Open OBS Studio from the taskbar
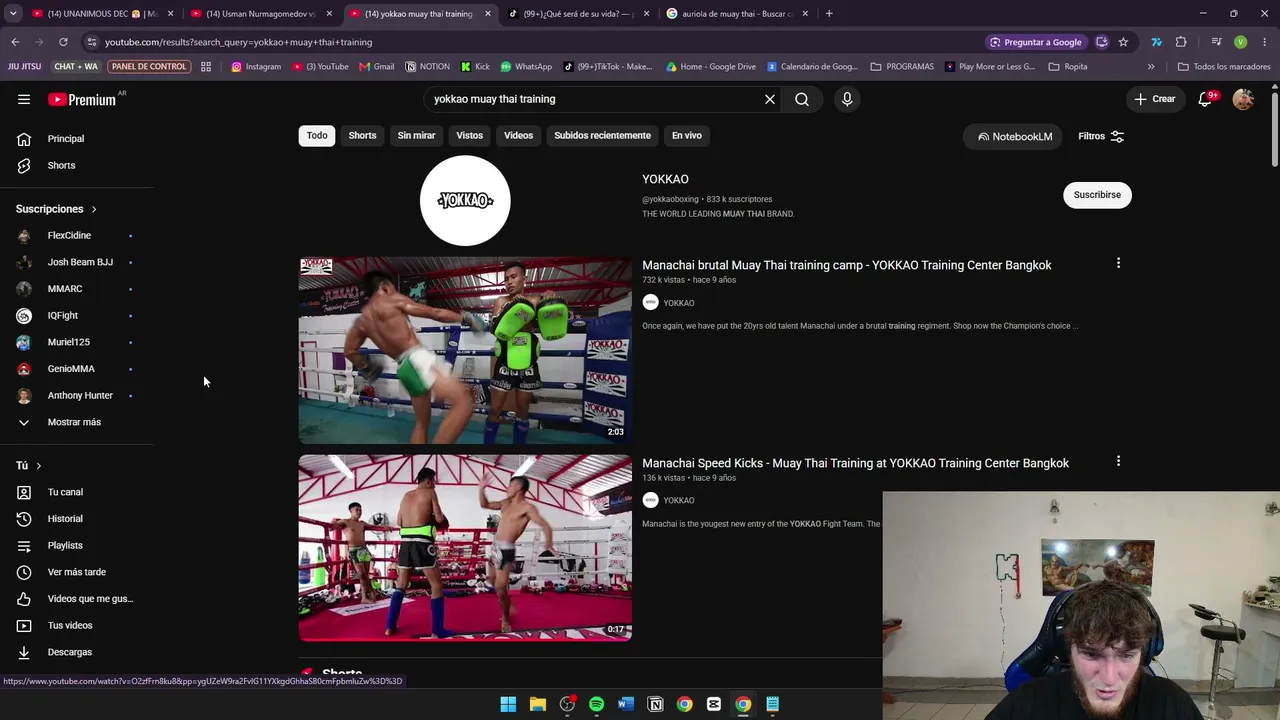 click(567, 704)
